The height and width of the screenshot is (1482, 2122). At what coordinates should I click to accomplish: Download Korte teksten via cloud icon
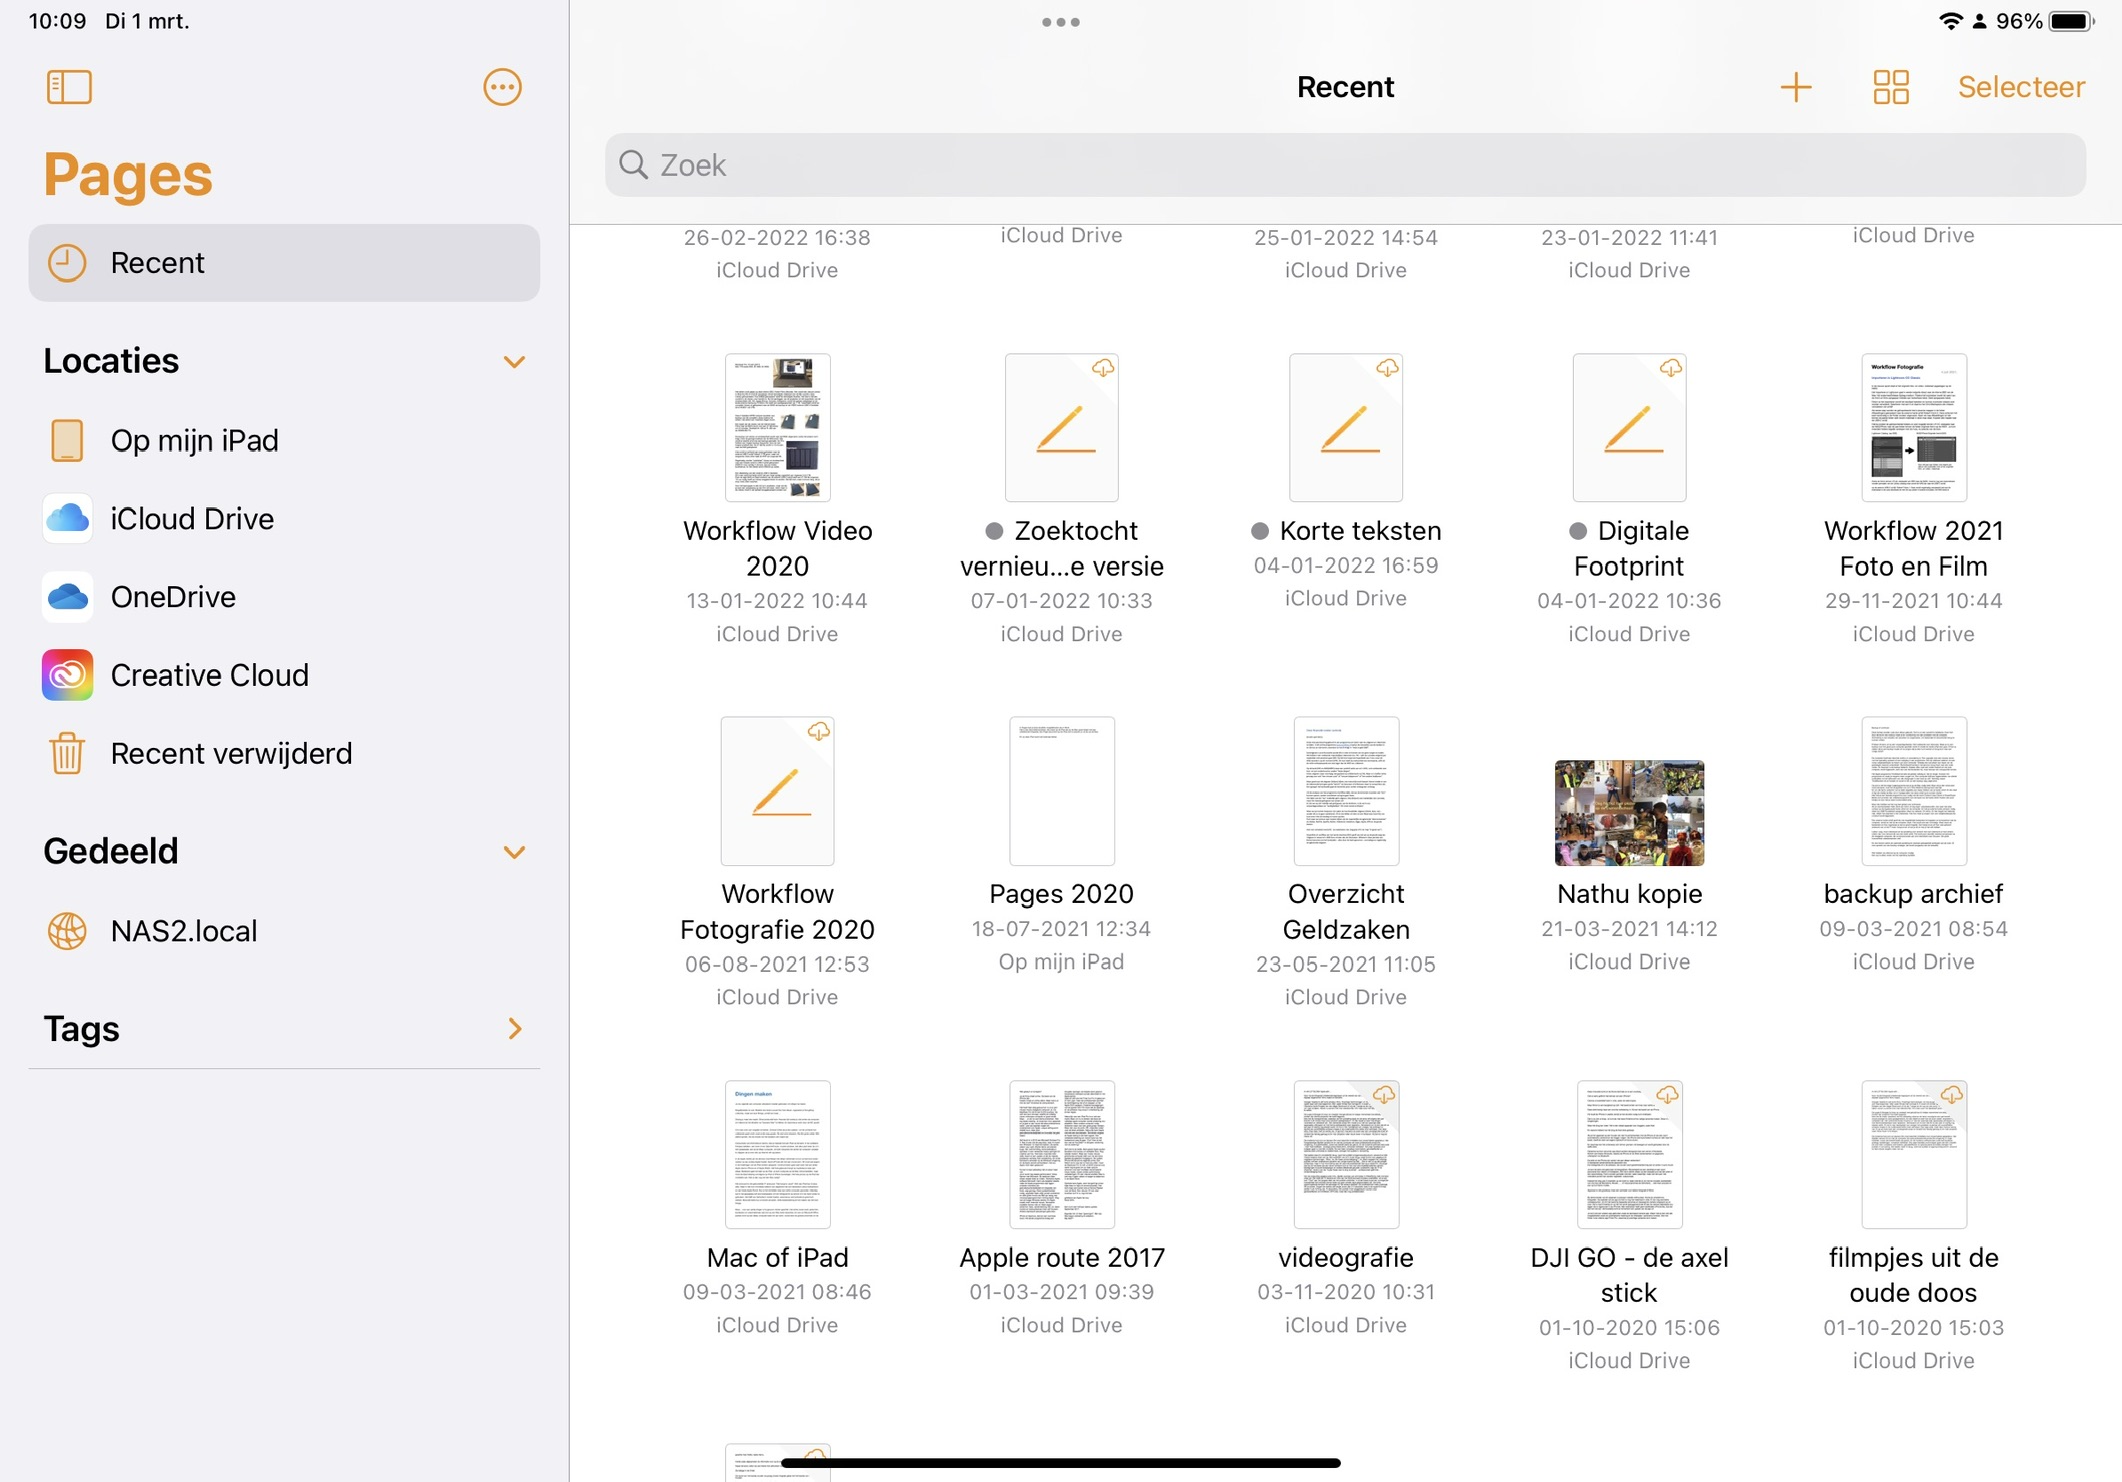point(1387,368)
